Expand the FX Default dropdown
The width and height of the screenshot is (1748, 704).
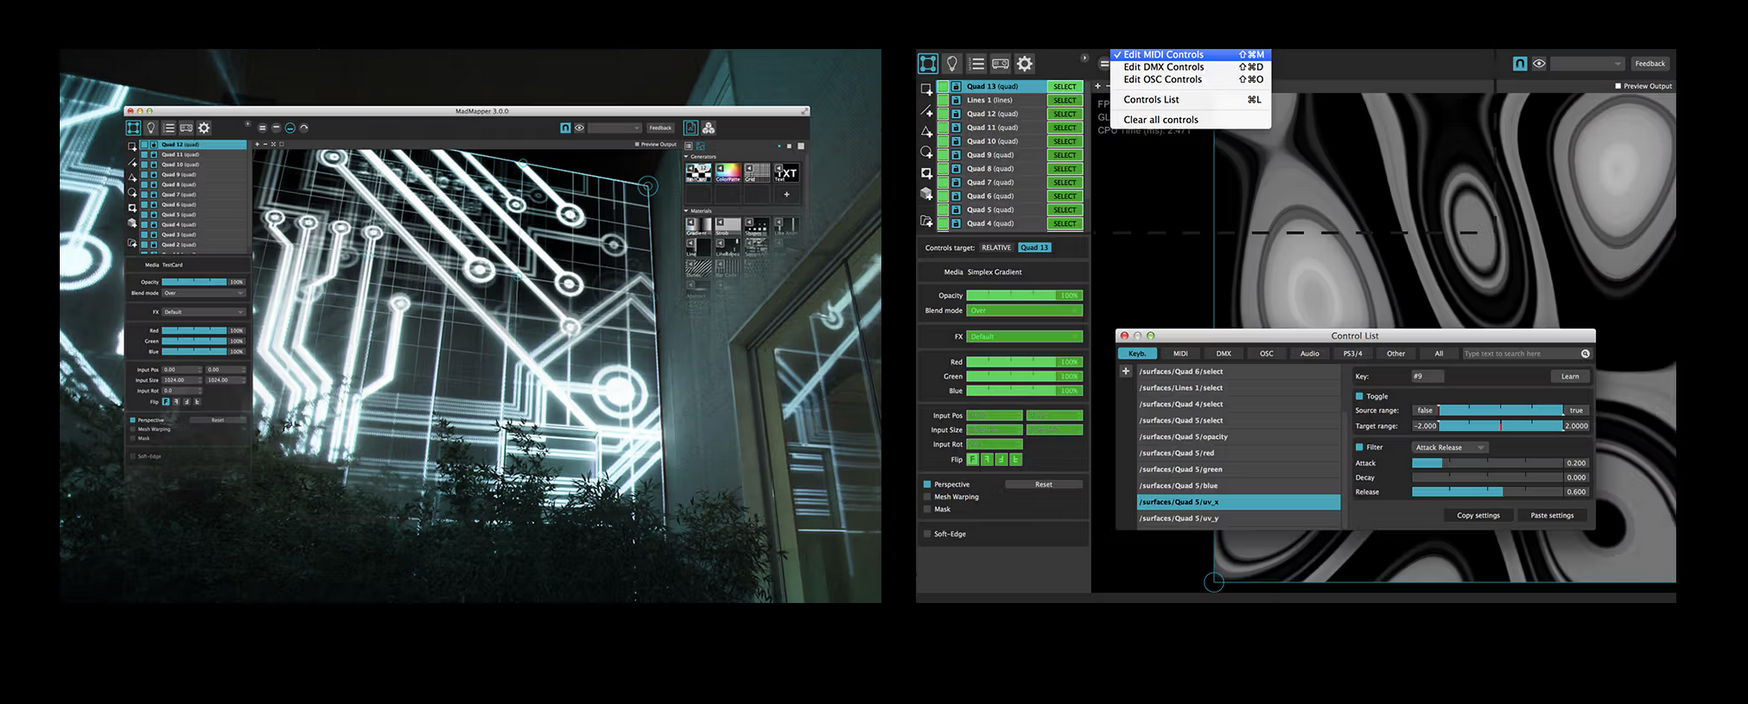(1024, 337)
